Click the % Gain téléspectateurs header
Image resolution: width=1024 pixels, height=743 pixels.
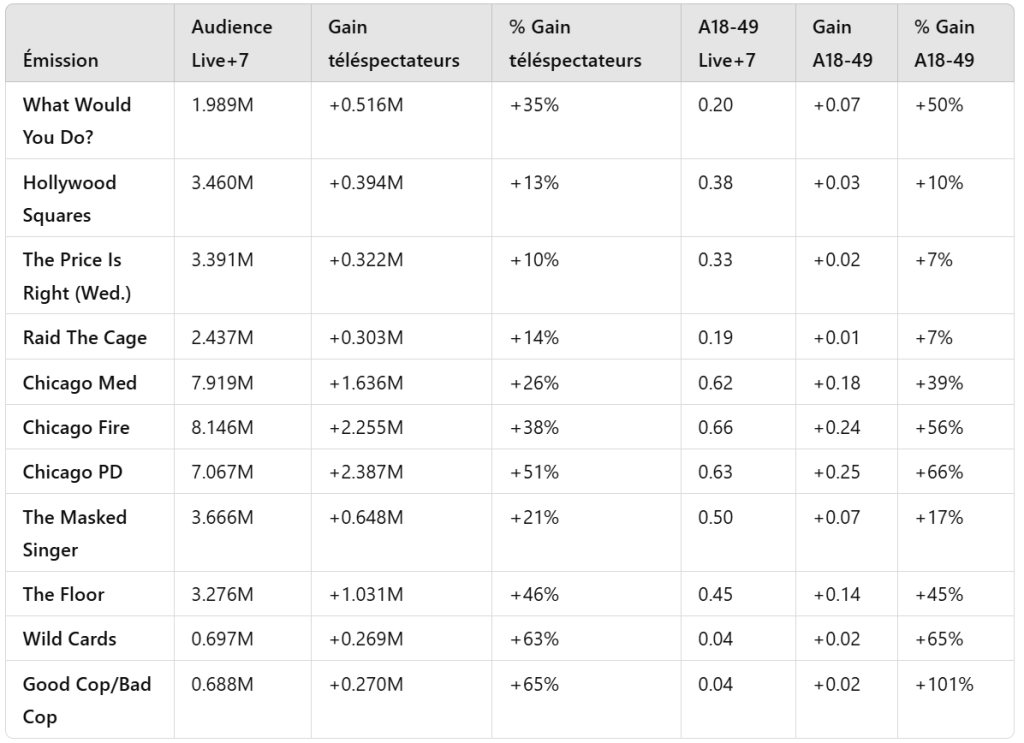click(x=574, y=44)
